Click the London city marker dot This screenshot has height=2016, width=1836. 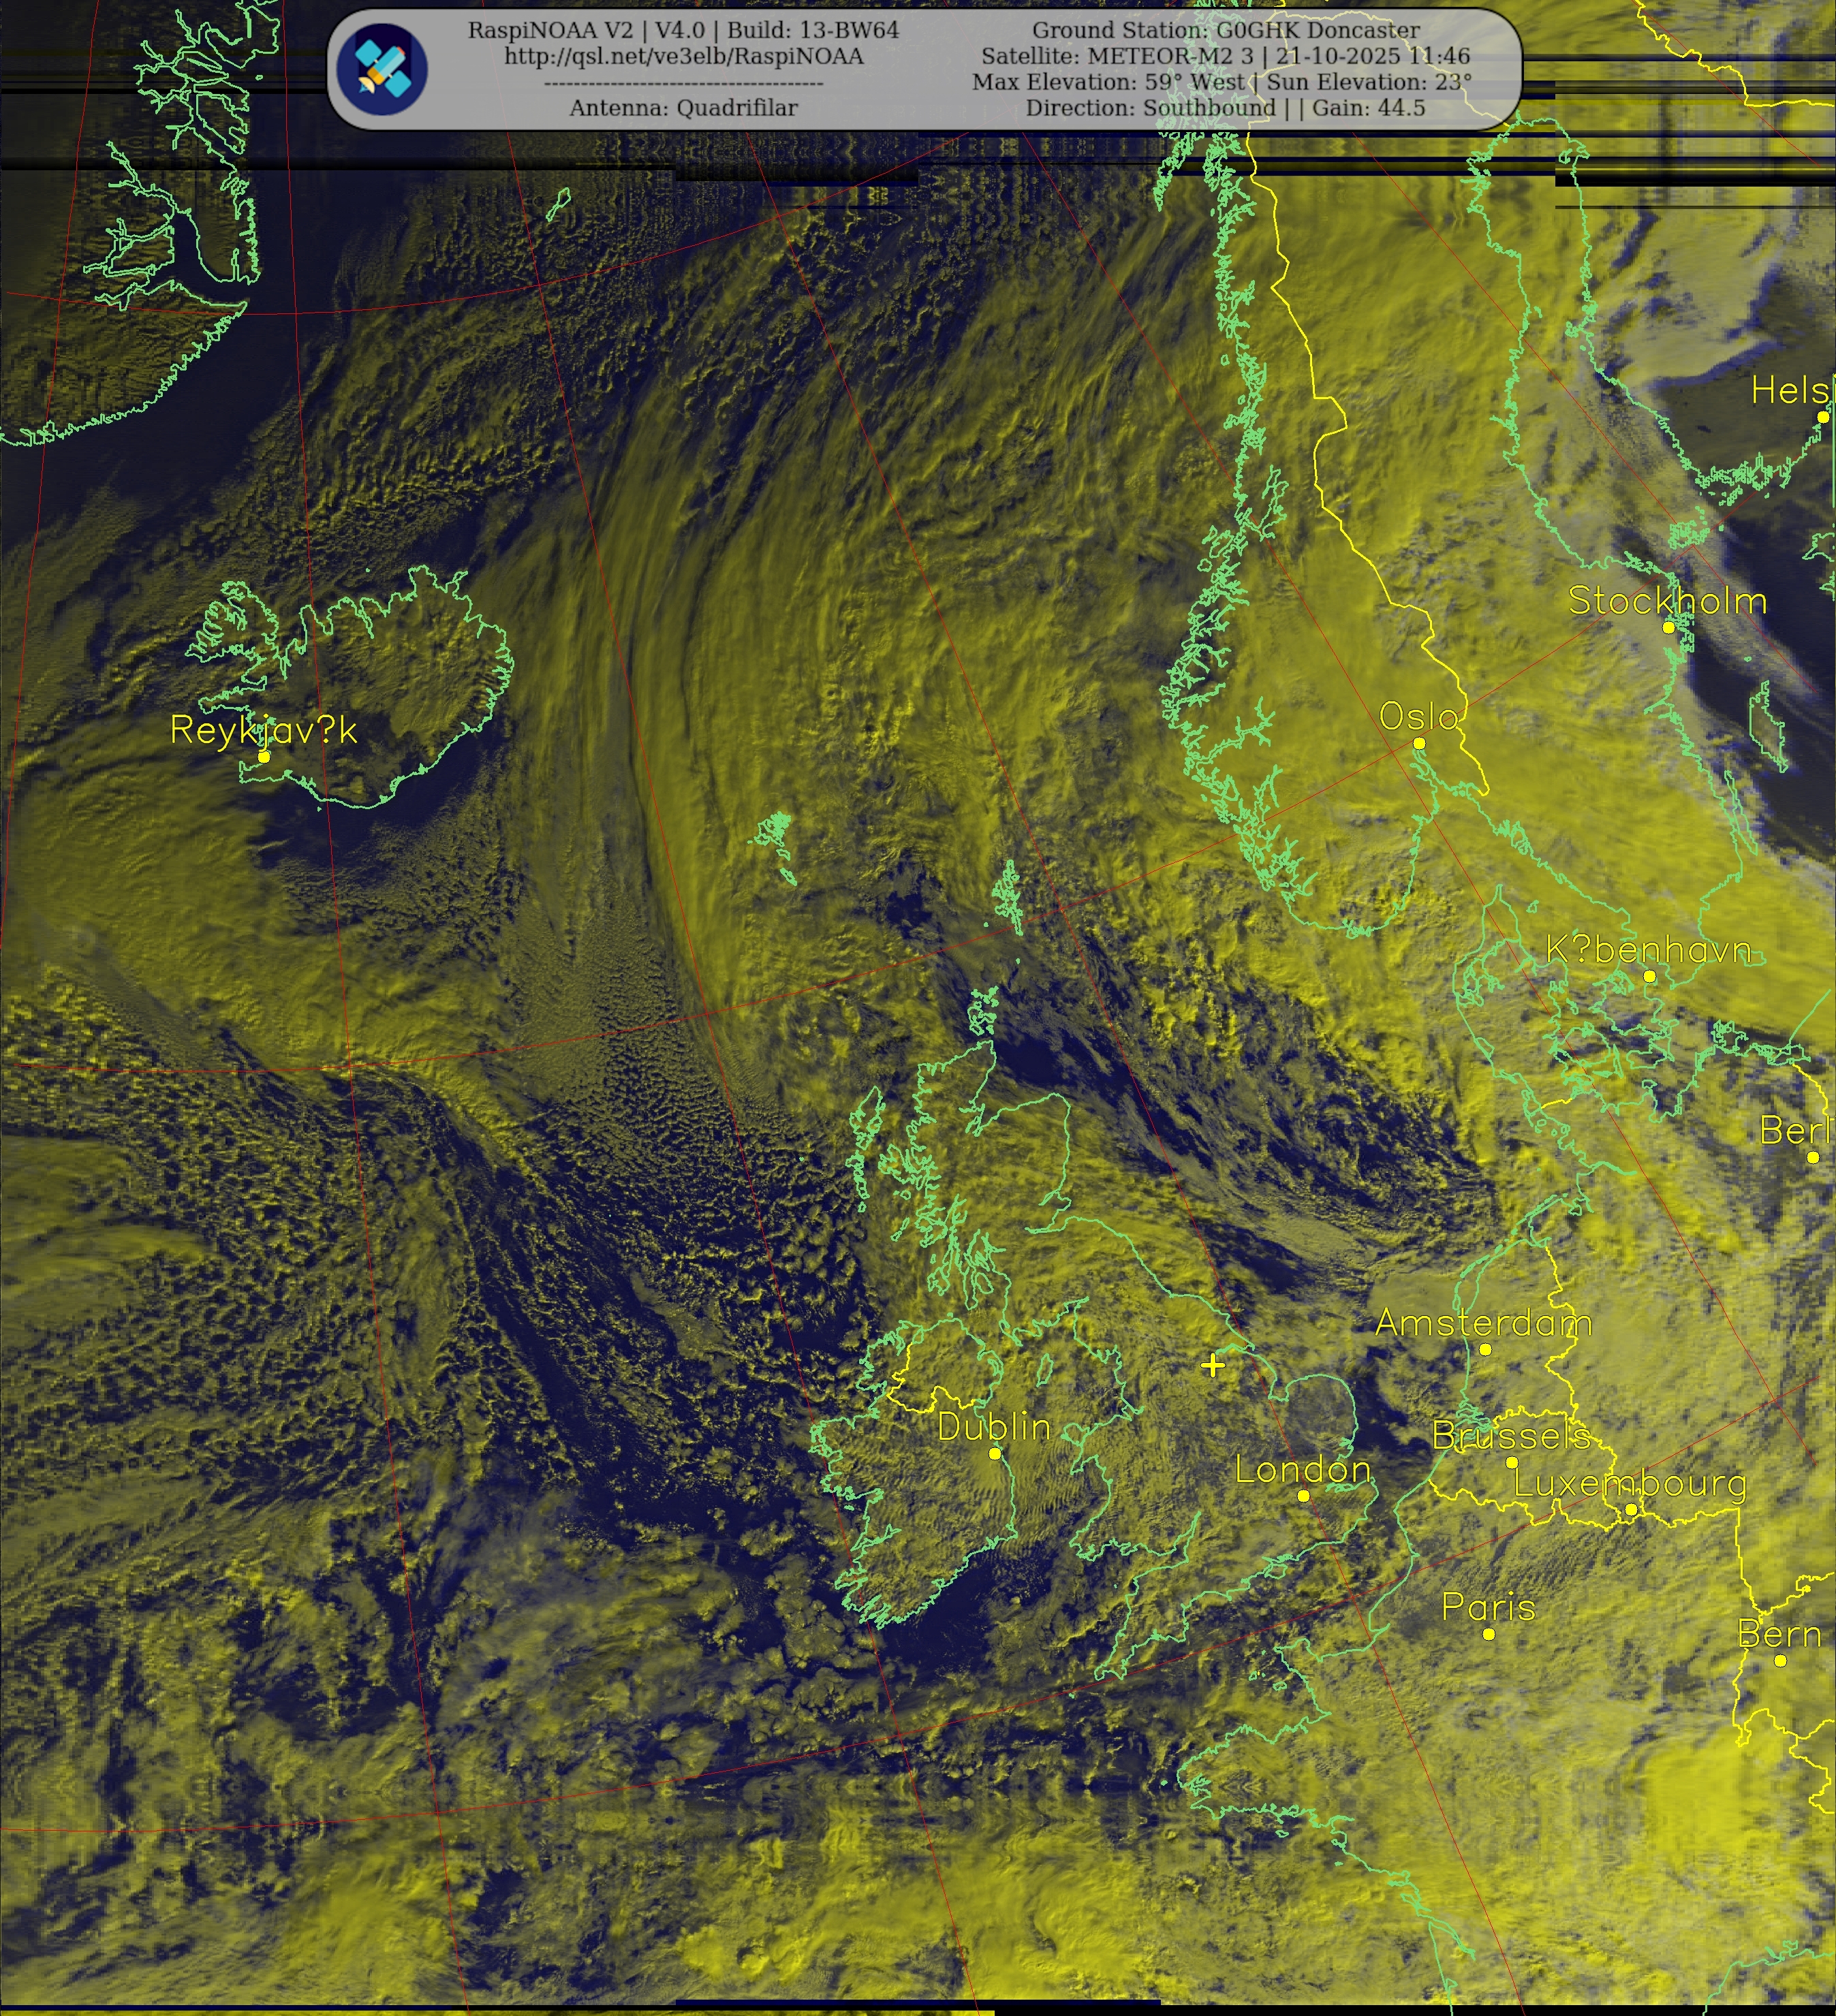click(x=1303, y=1496)
